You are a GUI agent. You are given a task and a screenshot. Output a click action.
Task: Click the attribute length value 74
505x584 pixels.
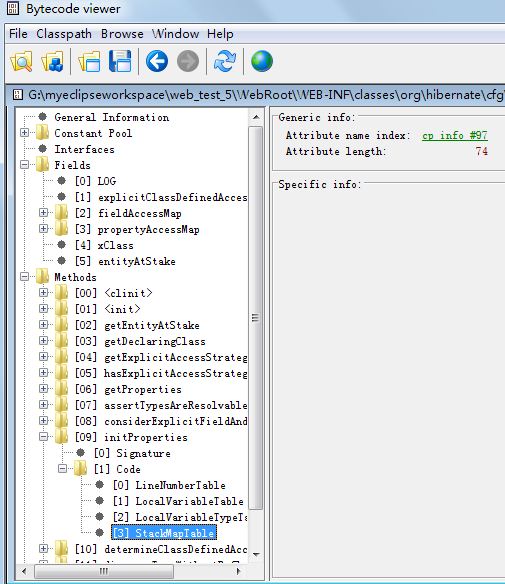(481, 151)
